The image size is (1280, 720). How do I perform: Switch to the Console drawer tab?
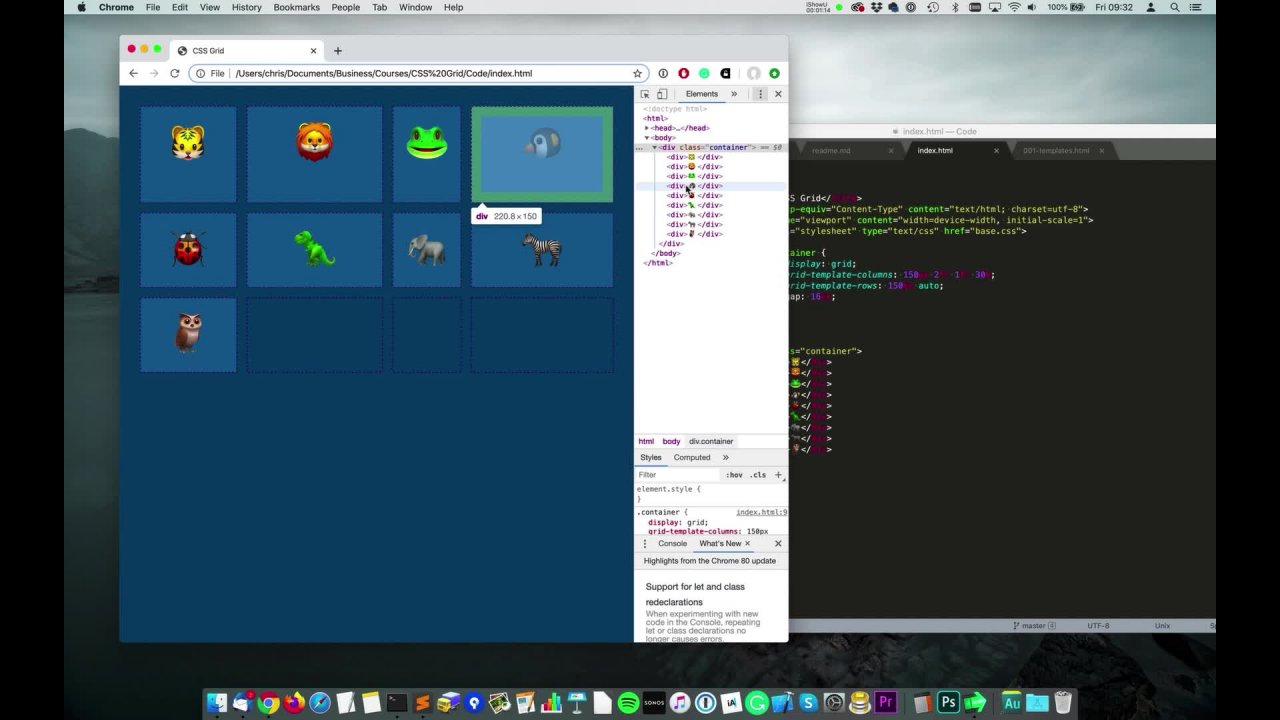[x=672, y=544]
